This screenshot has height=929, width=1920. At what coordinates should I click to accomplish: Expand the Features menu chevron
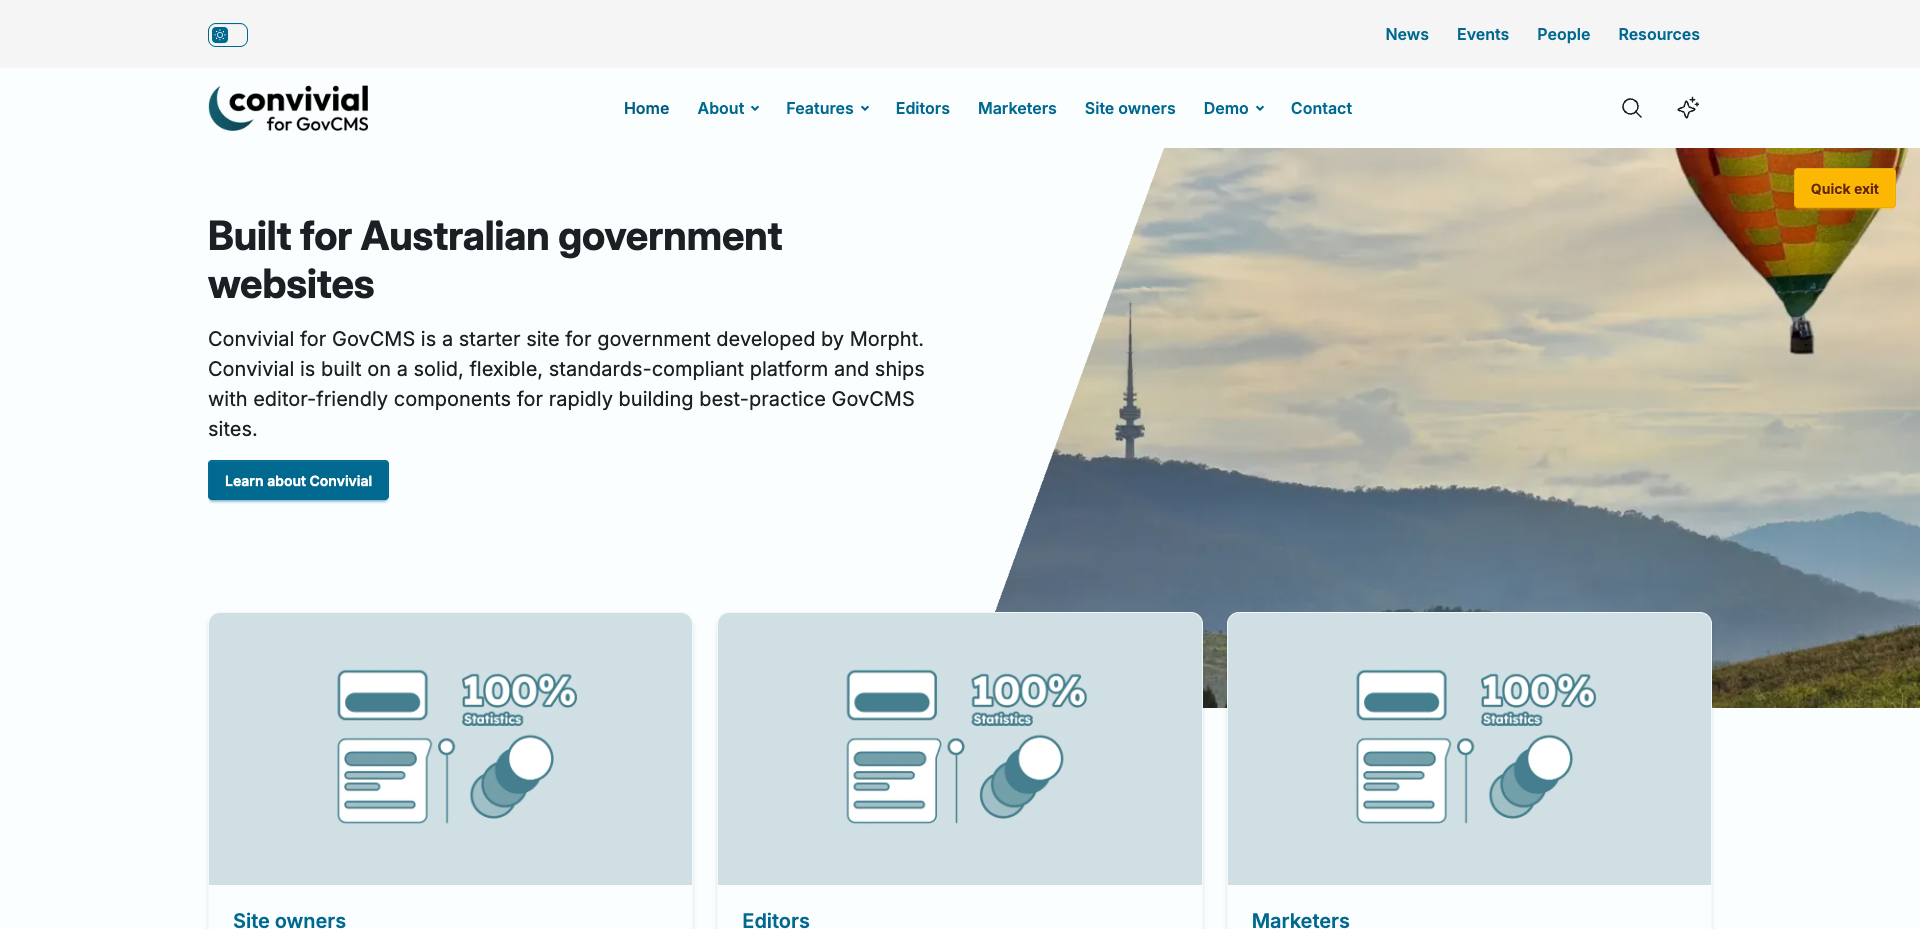point(865,109)
